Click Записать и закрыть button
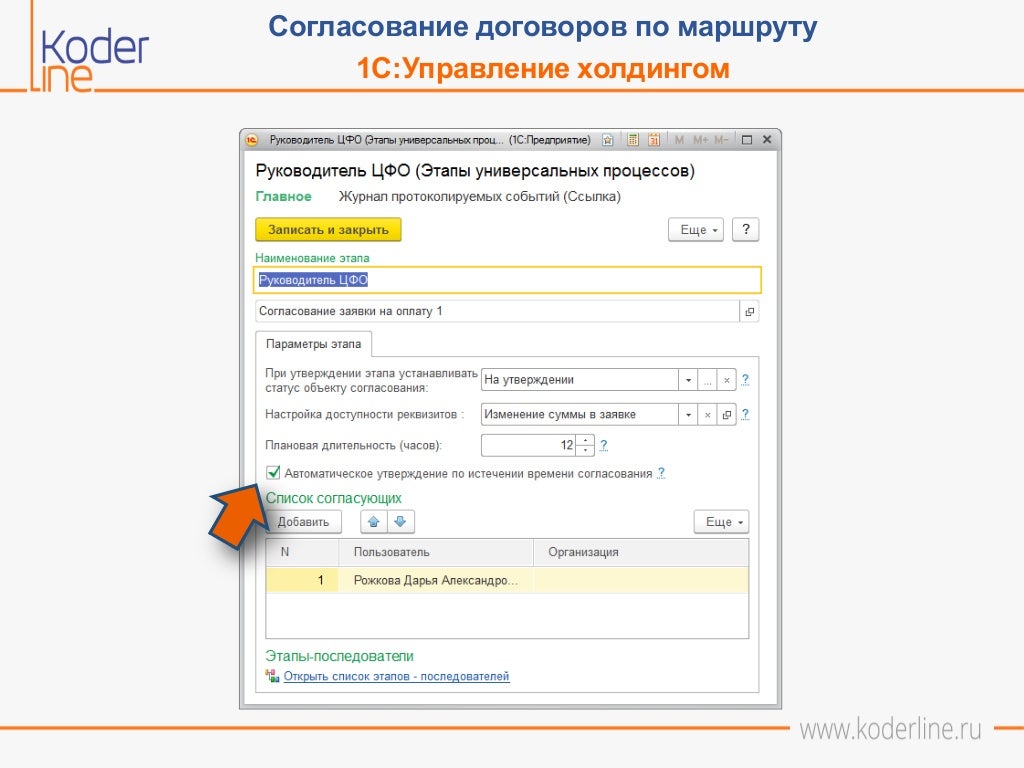This screenshot has width=1024, height=768. (328, 229)
